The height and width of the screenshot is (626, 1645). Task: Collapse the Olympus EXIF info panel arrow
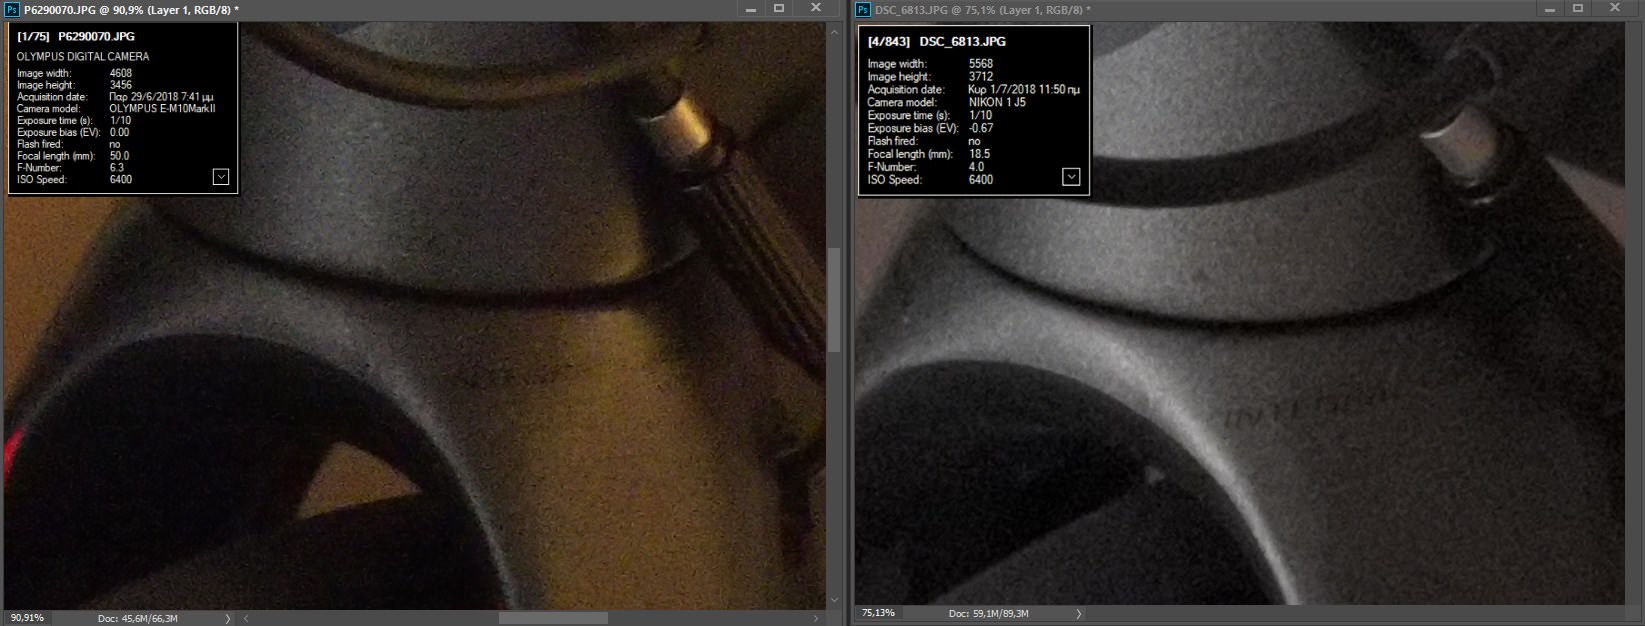click(221, 177)
